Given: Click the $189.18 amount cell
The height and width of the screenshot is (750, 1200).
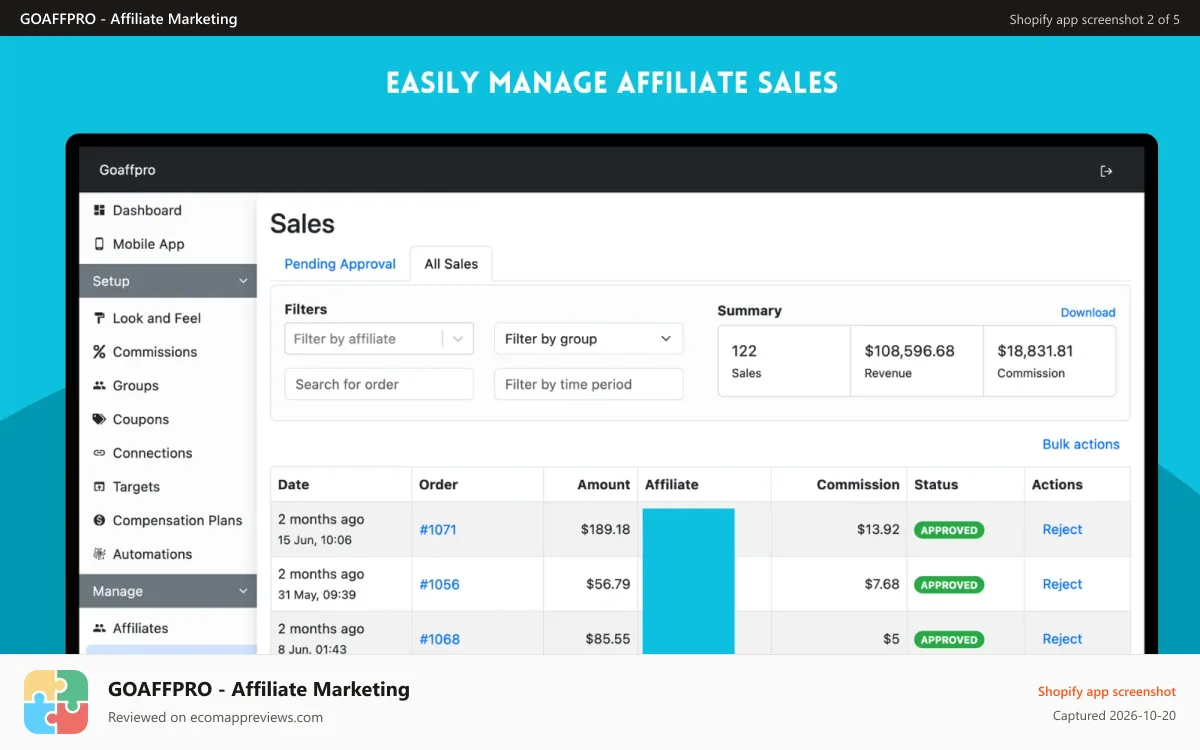Looking at the screenshot, I should click(605, 530).
